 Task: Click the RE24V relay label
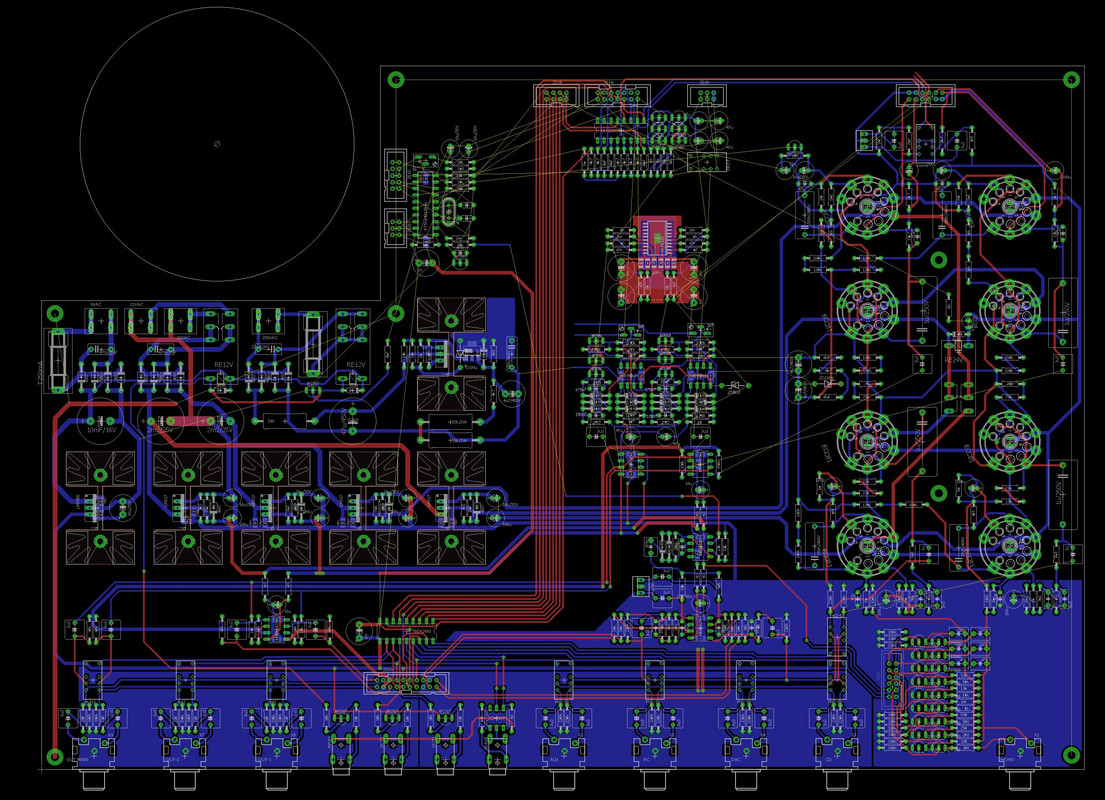pyautogui.click(x=953, y=360)
